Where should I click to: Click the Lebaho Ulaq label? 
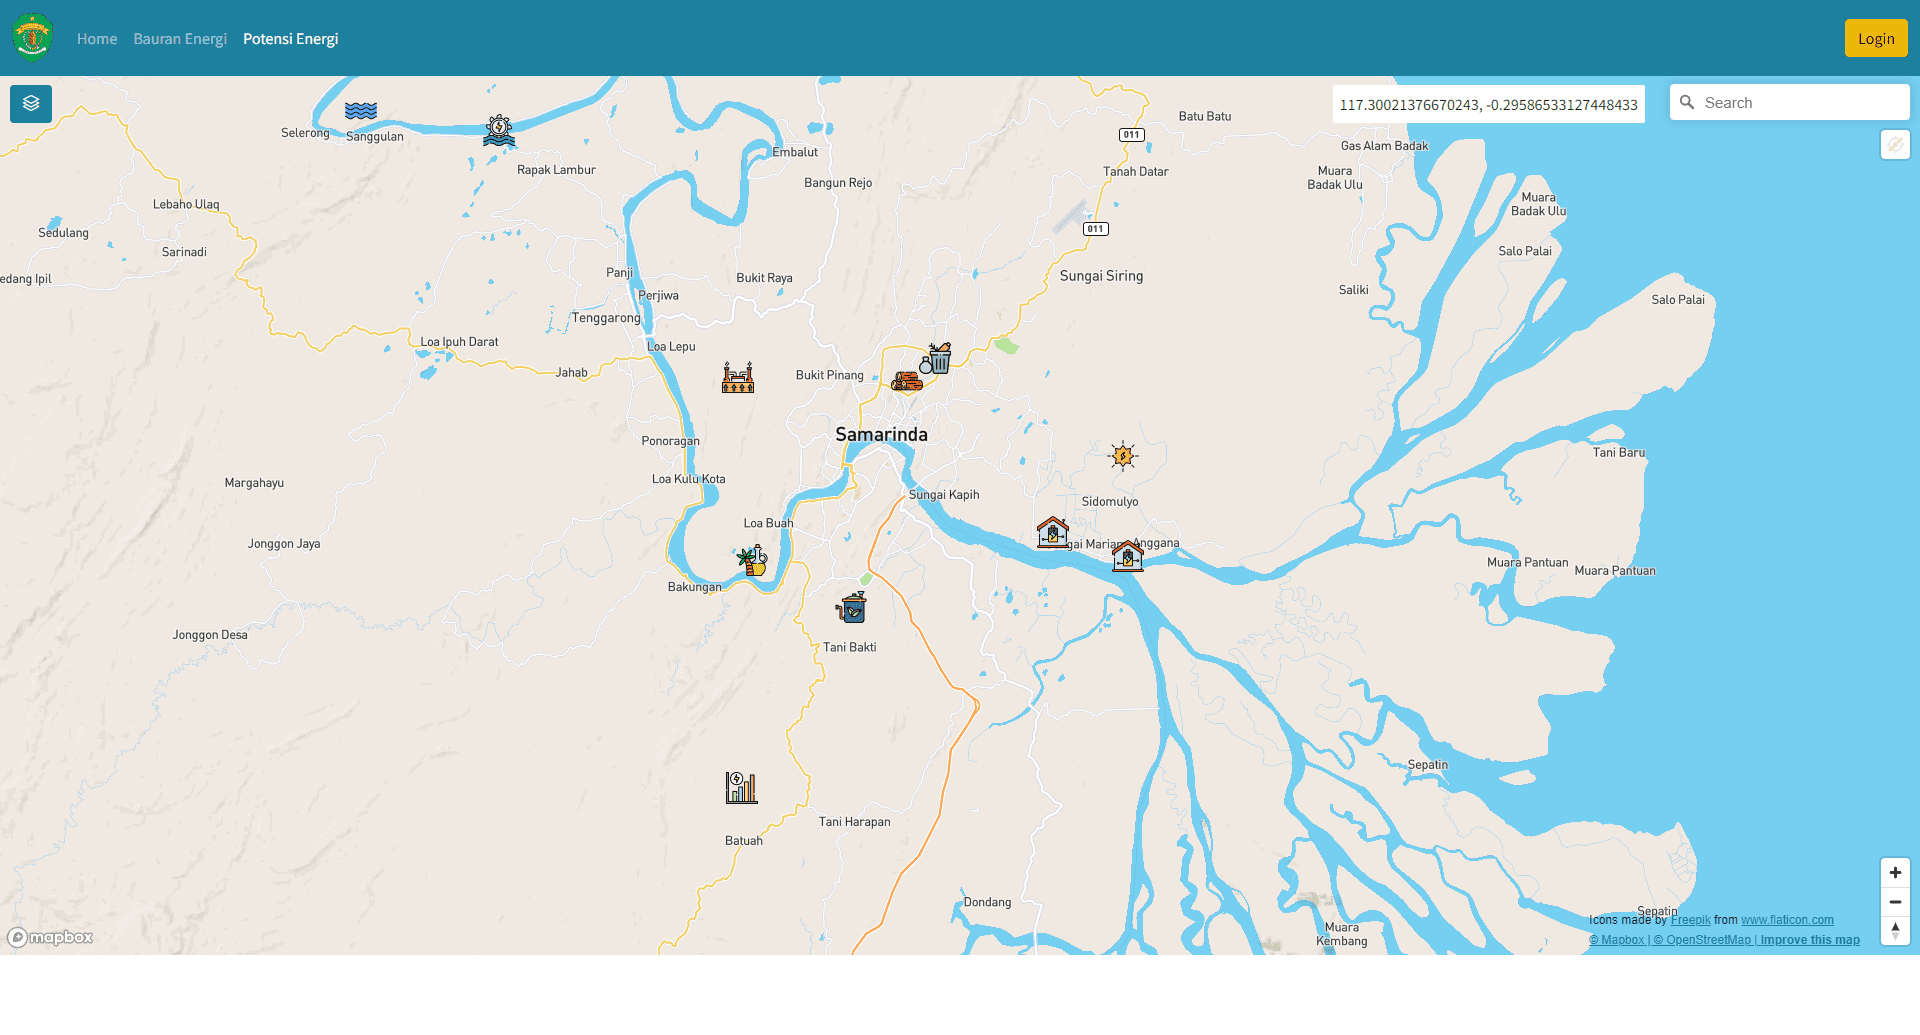click(186, 204)
